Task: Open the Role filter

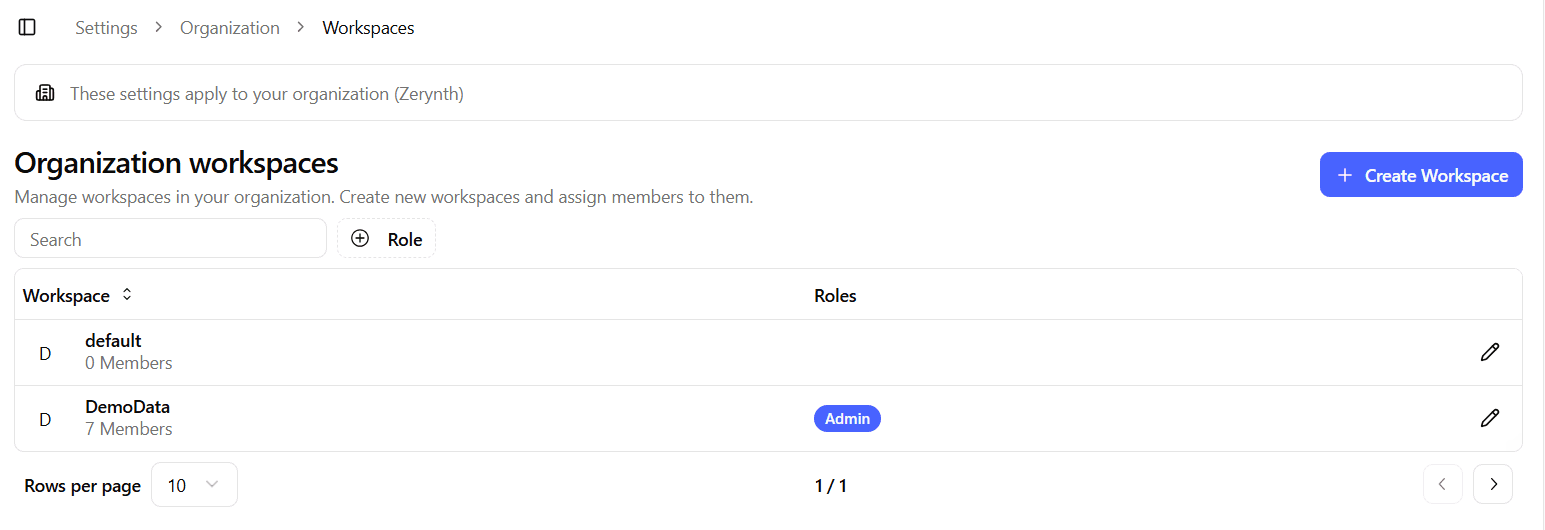Action: click(386, 239)
